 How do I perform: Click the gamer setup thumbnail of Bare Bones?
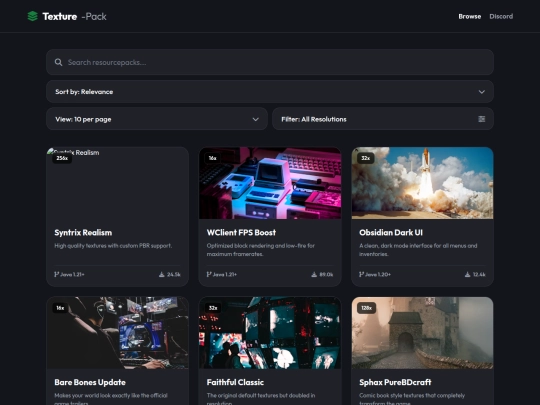coord(117,333)
